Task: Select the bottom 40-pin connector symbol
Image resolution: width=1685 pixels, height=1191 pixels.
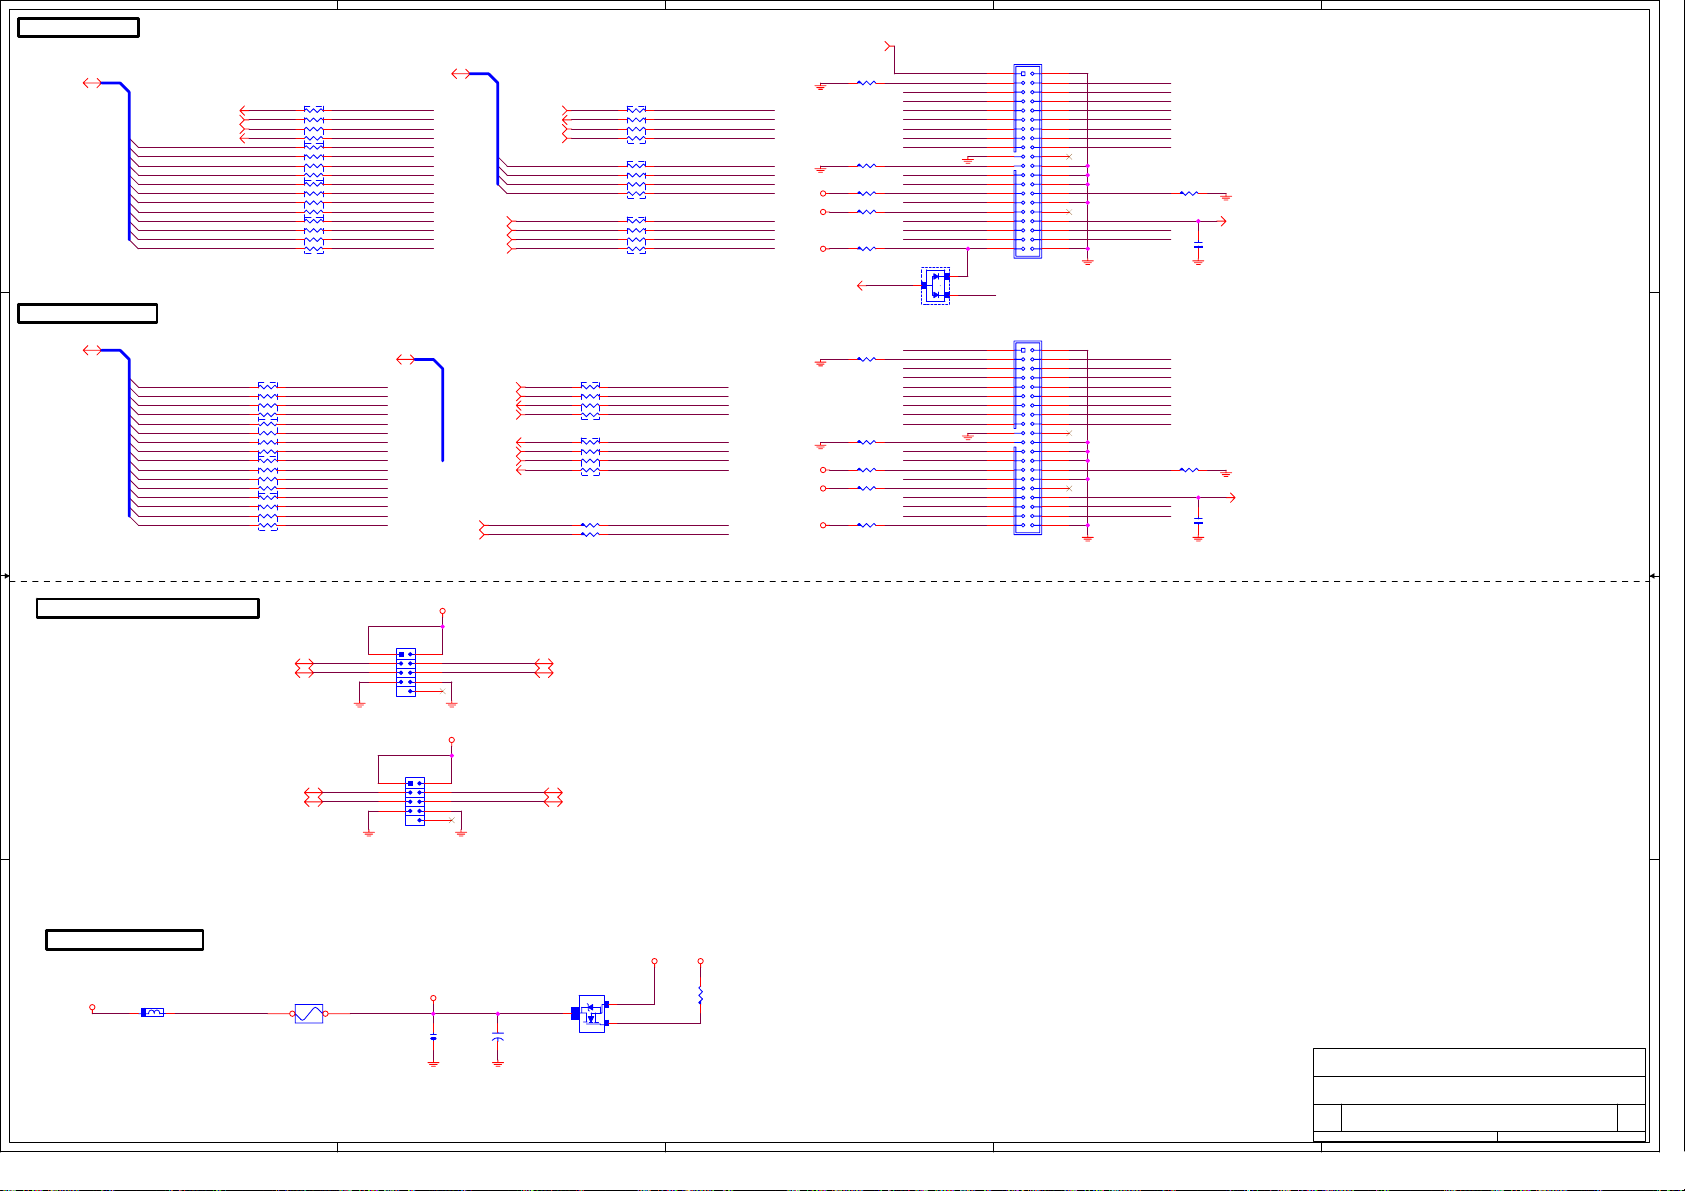Action: point(1027,438)
